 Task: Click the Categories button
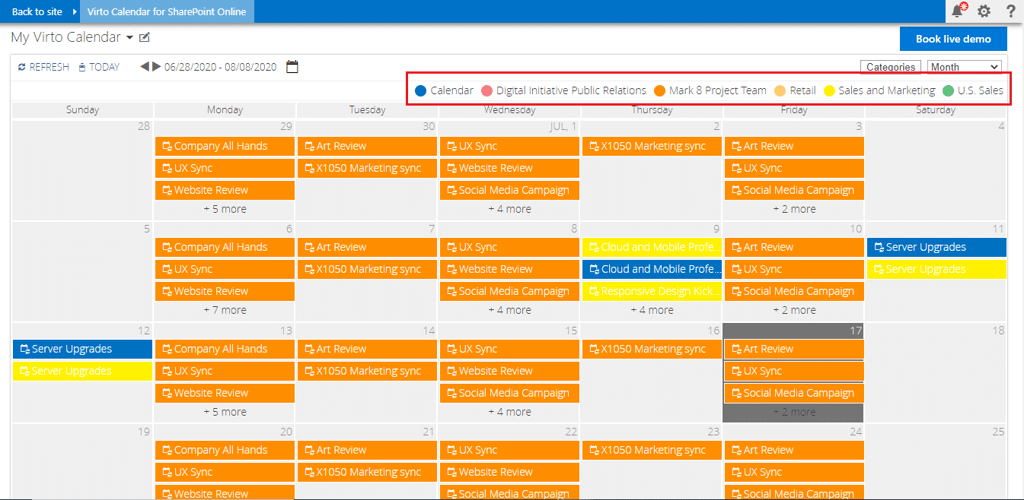[891, 67]
